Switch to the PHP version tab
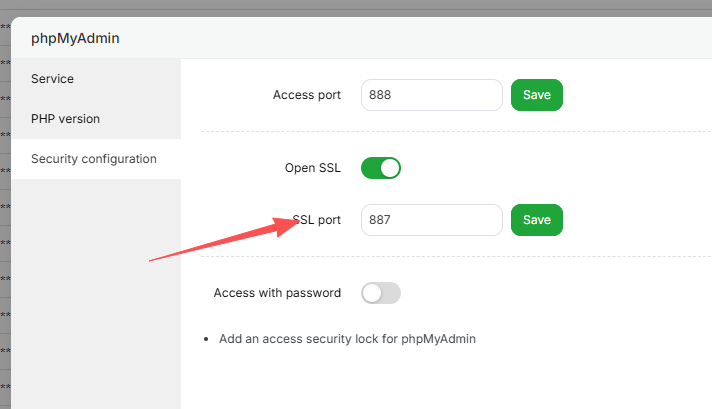712x409 pixels. coord(65,119)
